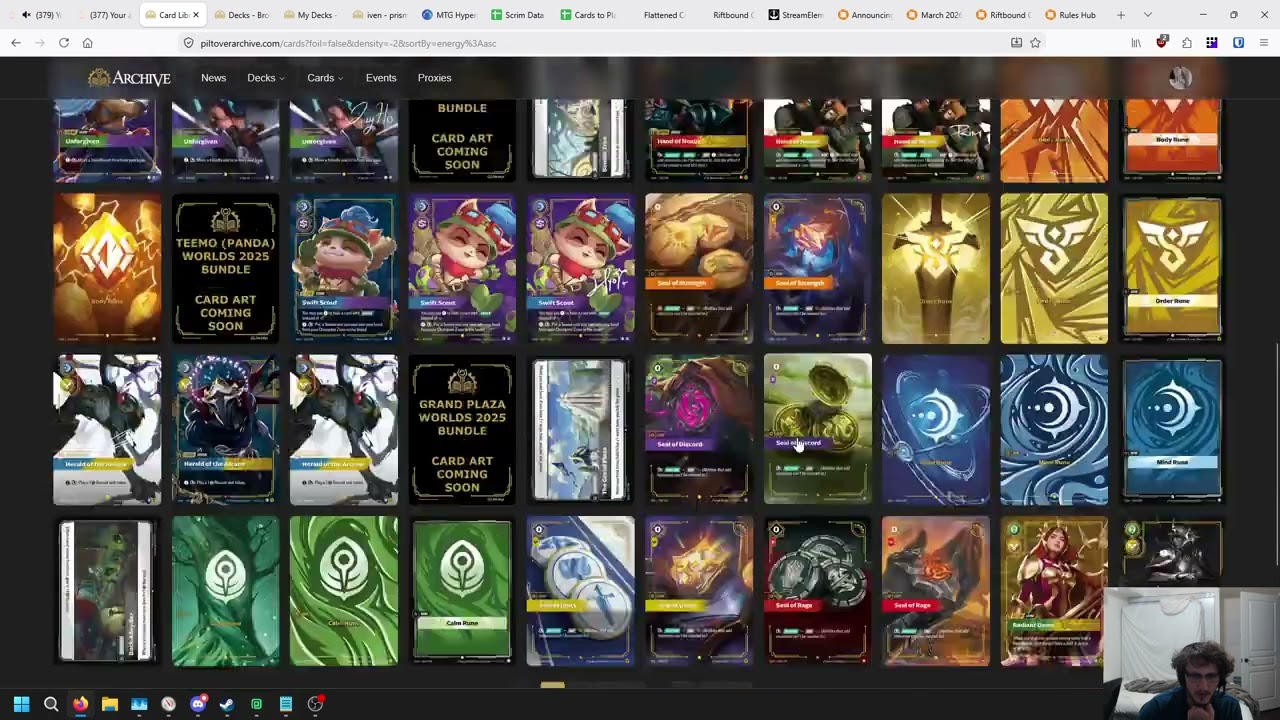Toggle reader view icon in address bar
The height and width of the screenshot is (720, 1280).
click(x=1016, y=43)
